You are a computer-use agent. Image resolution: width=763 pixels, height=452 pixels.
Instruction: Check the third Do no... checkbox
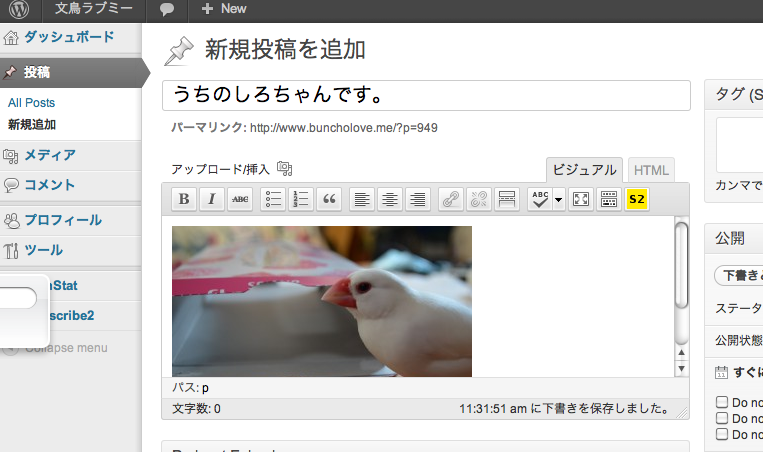pyautogui.click(x=722, y=434)
